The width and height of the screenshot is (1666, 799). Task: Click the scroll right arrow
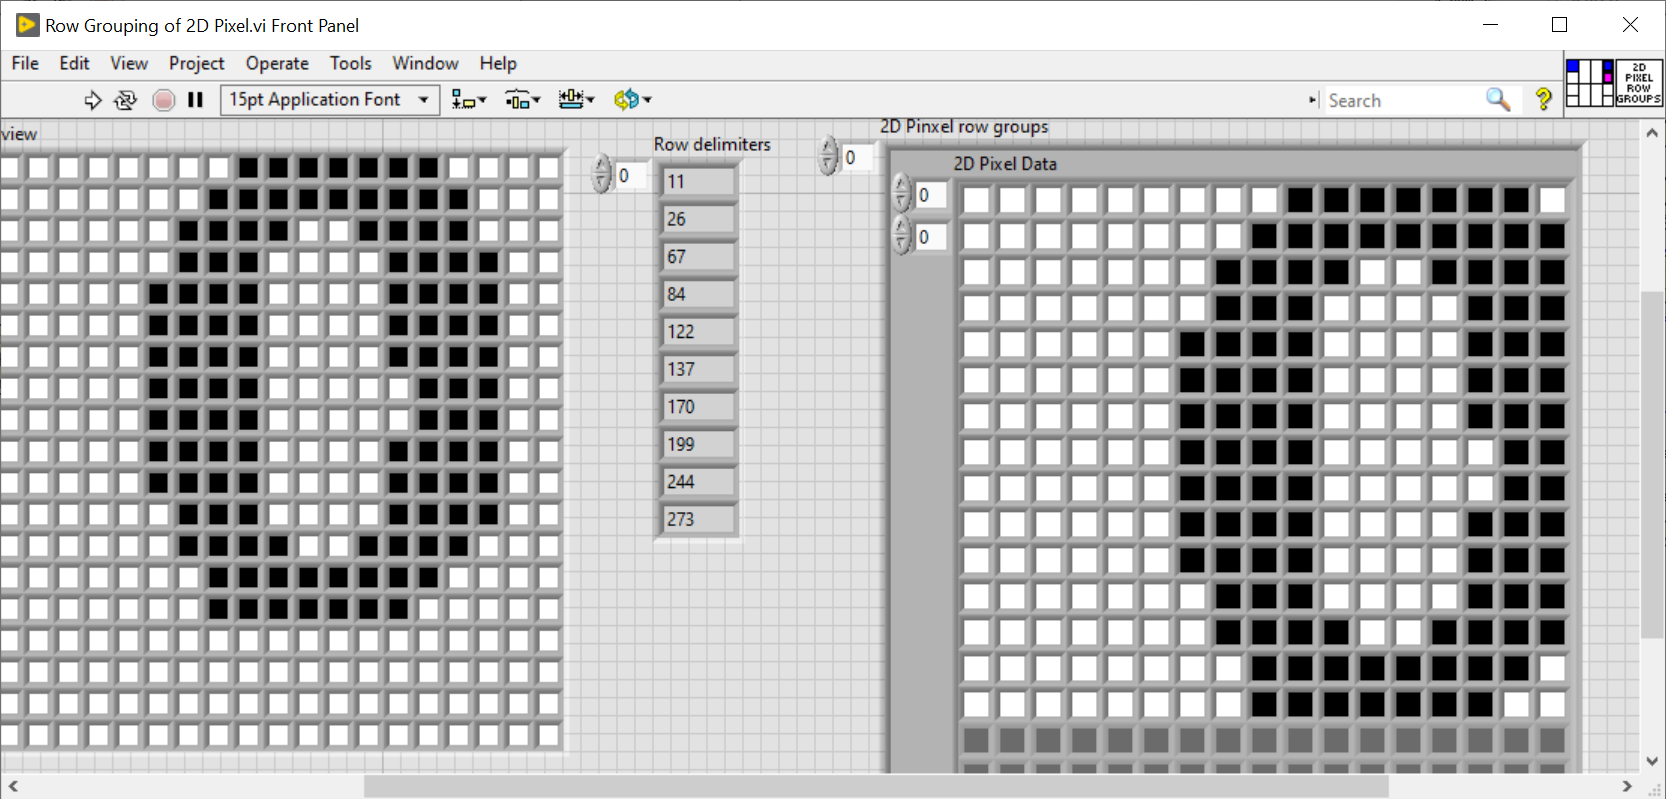[x=1627, y=787]
